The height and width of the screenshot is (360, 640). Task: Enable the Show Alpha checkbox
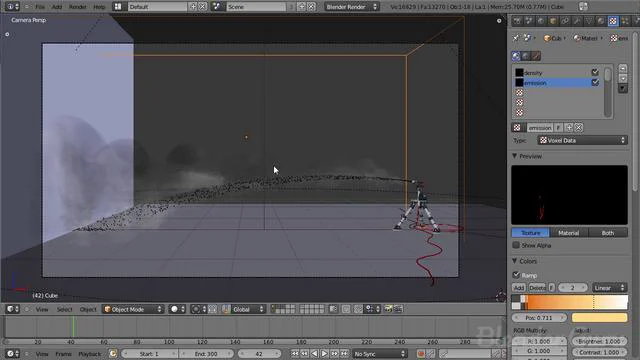tap(516, 245)
